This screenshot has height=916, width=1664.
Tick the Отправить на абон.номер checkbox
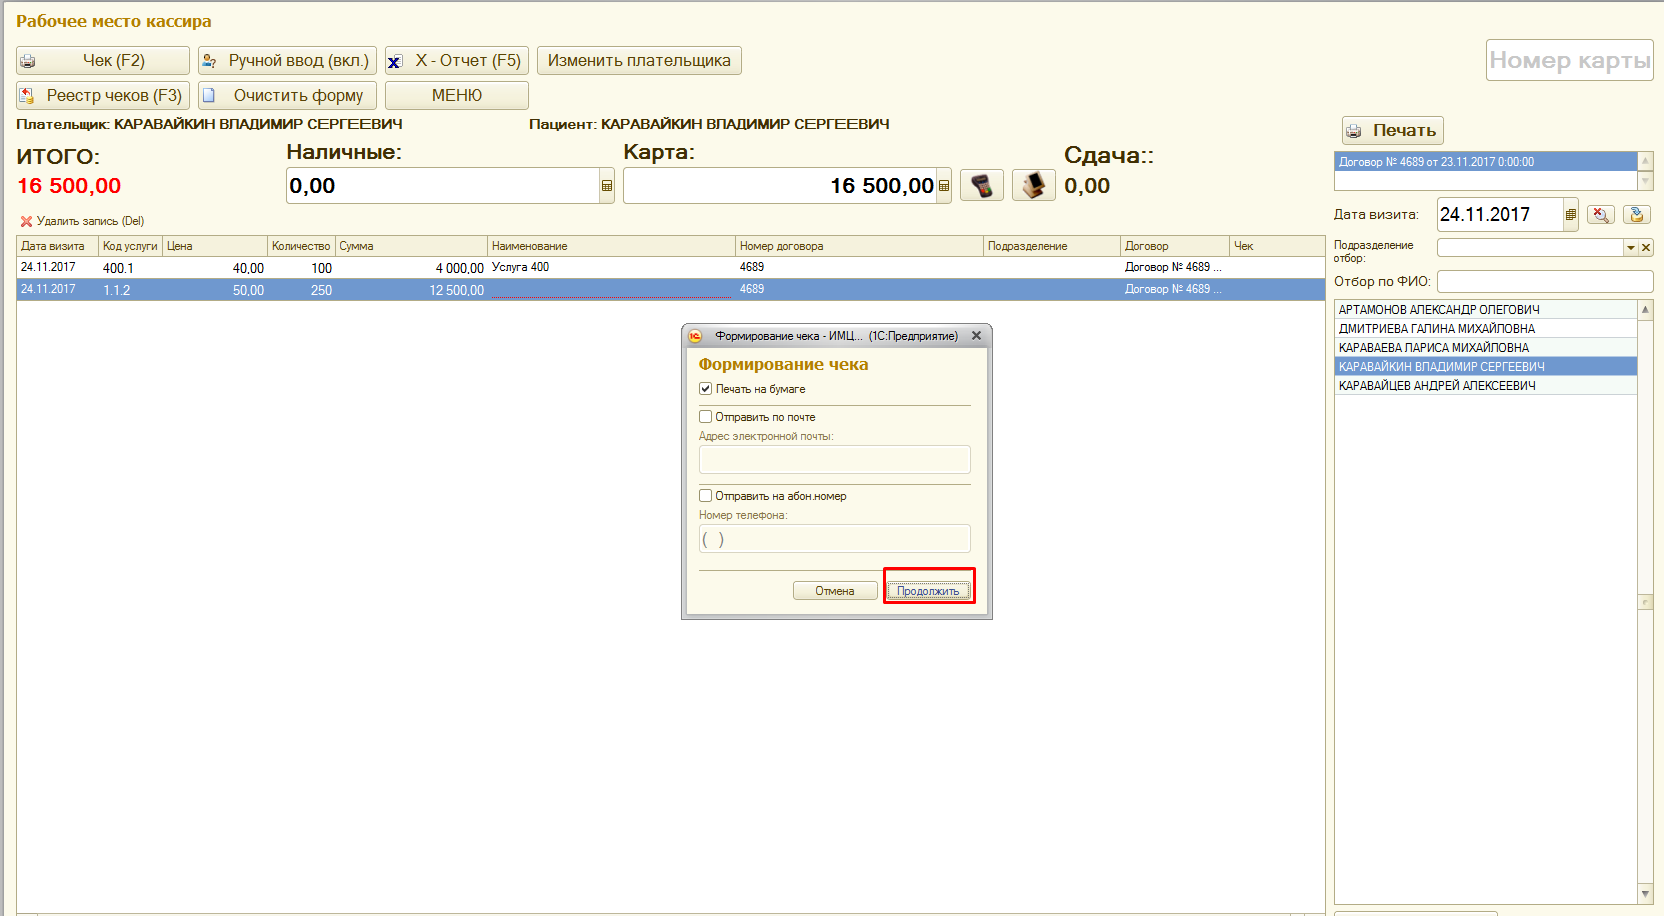pyautogui.click(x=705, y=496)
